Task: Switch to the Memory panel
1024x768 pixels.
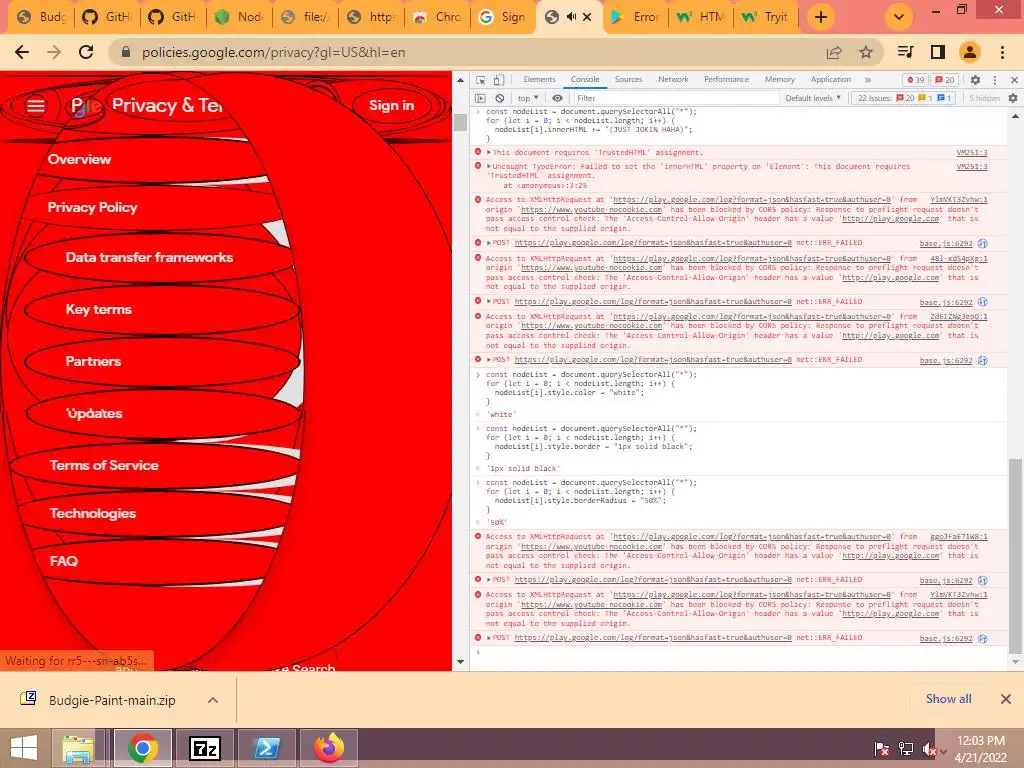Action: pos(780,80)
